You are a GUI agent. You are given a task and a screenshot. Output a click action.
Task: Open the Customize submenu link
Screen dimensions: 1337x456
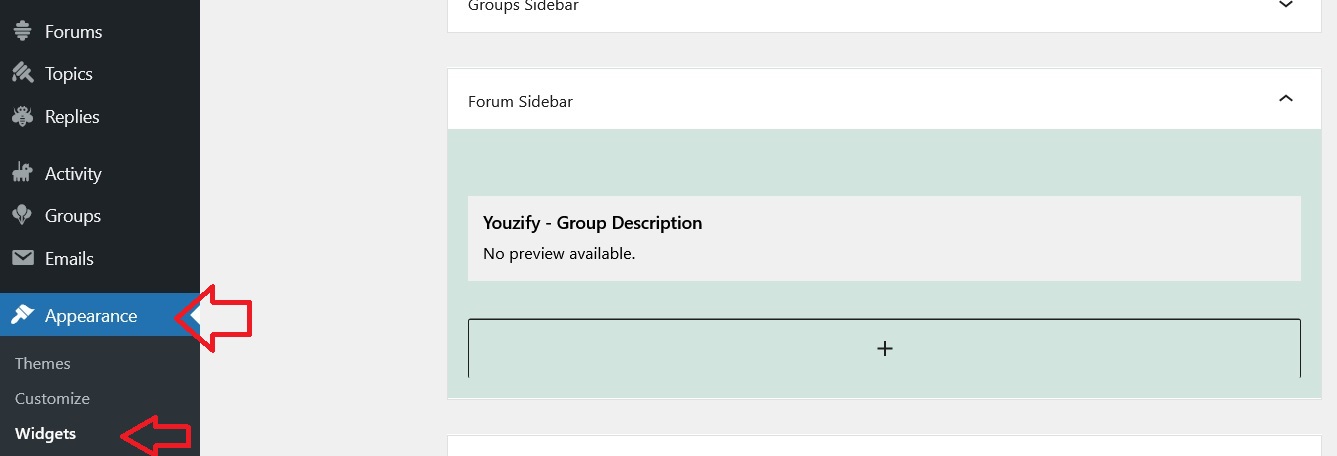pos(52,398)
